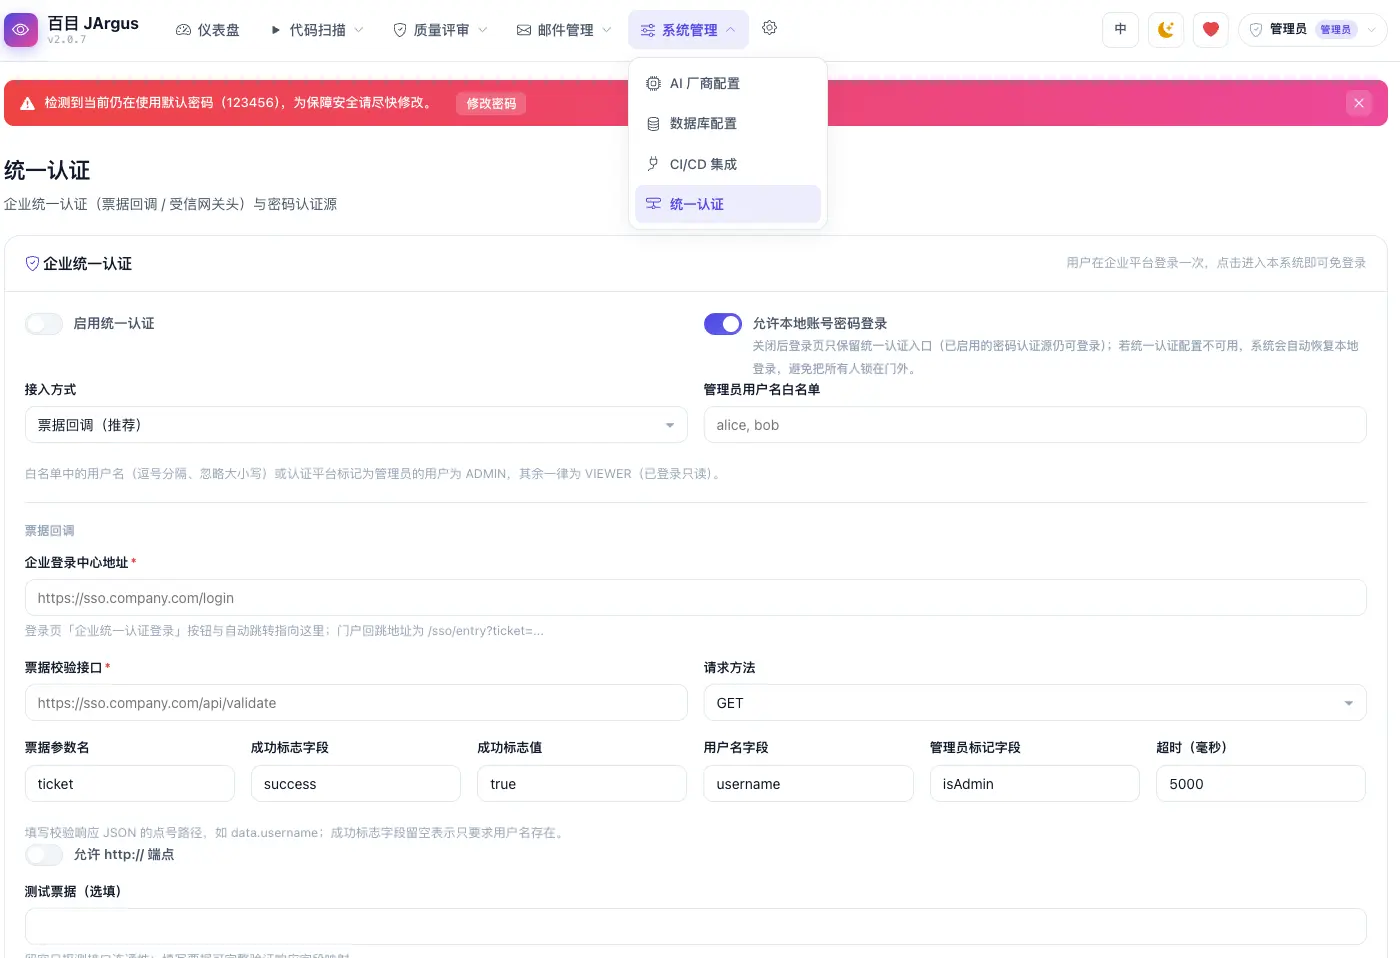This screenshot has width=1400, height=958.
Task: Click the AI 厂商配置 chip icon
Action: coord(653,84)
